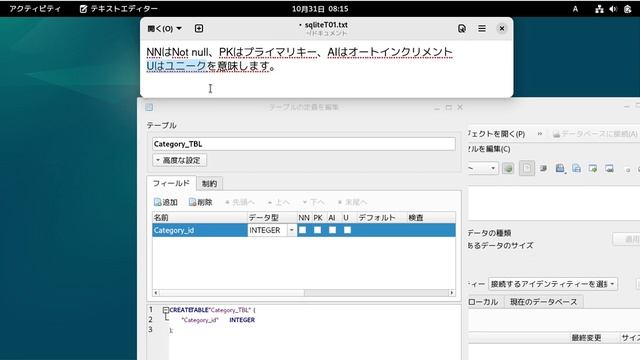Open the text editor hamburger menu
640x360 pixels.
click(x=482, y=29)
